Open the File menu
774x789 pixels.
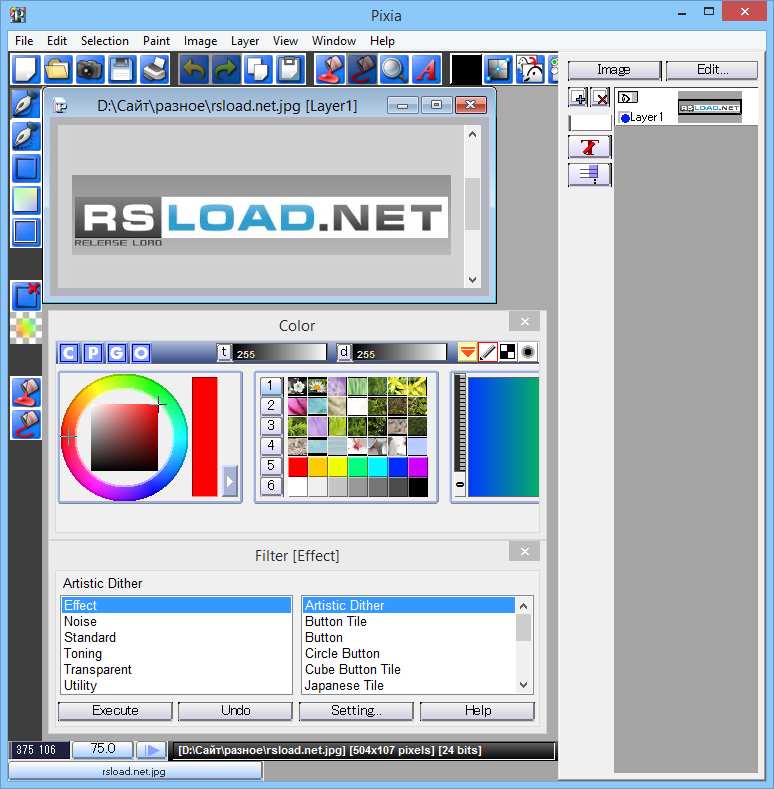24,41
